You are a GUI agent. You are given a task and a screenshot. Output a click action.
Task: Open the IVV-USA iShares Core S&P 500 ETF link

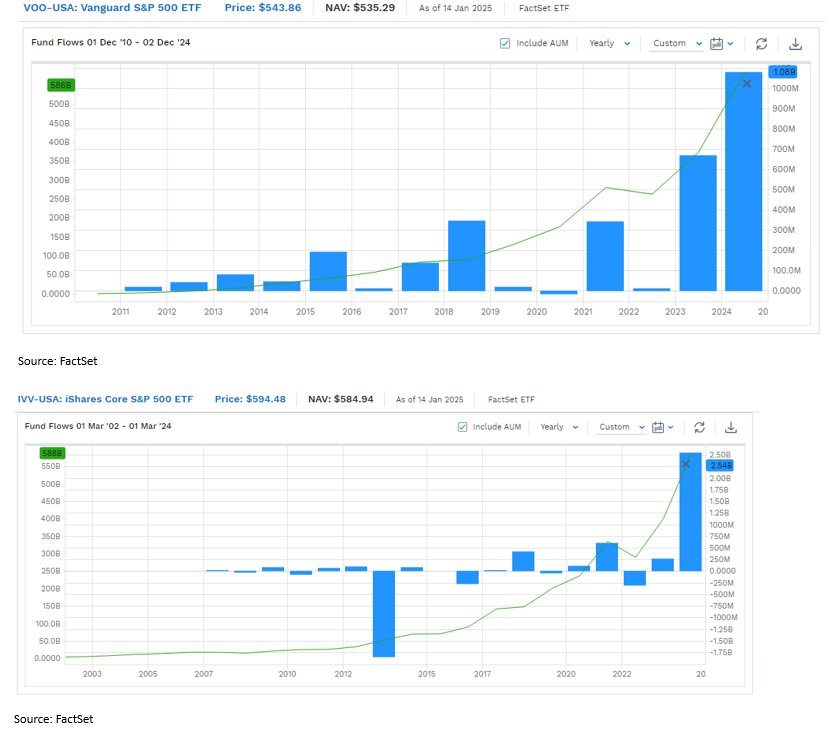click(105, 399)
